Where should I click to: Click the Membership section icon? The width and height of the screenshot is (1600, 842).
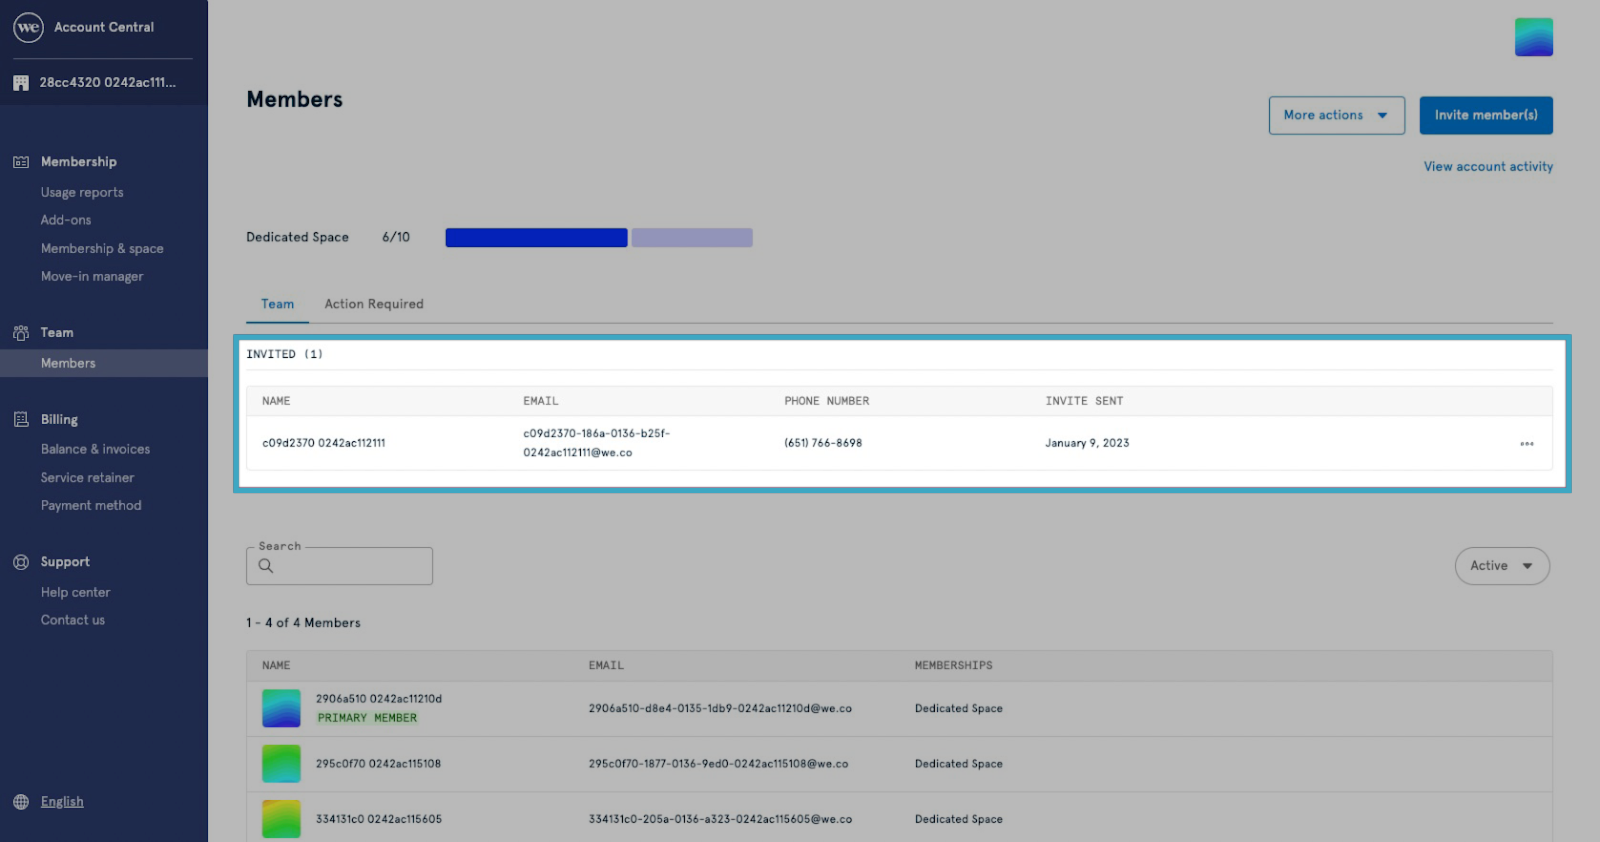coord(21,162)
